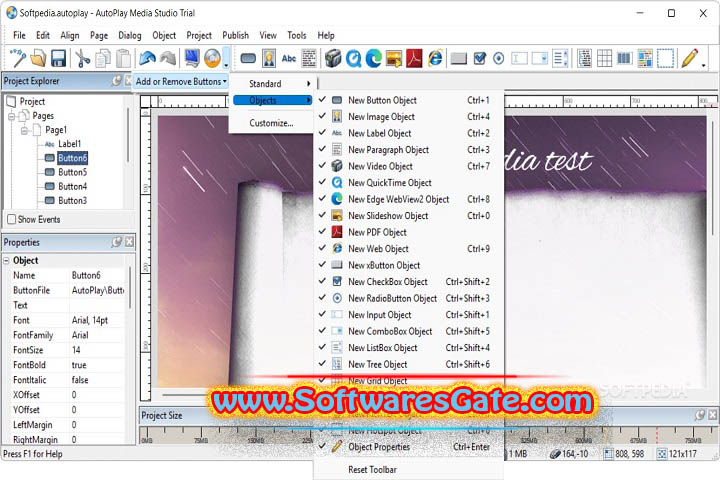The width and height of the screenshot is (720, 480).
Task: Undo with the blue arrow icon
Action: coord(147,58)
